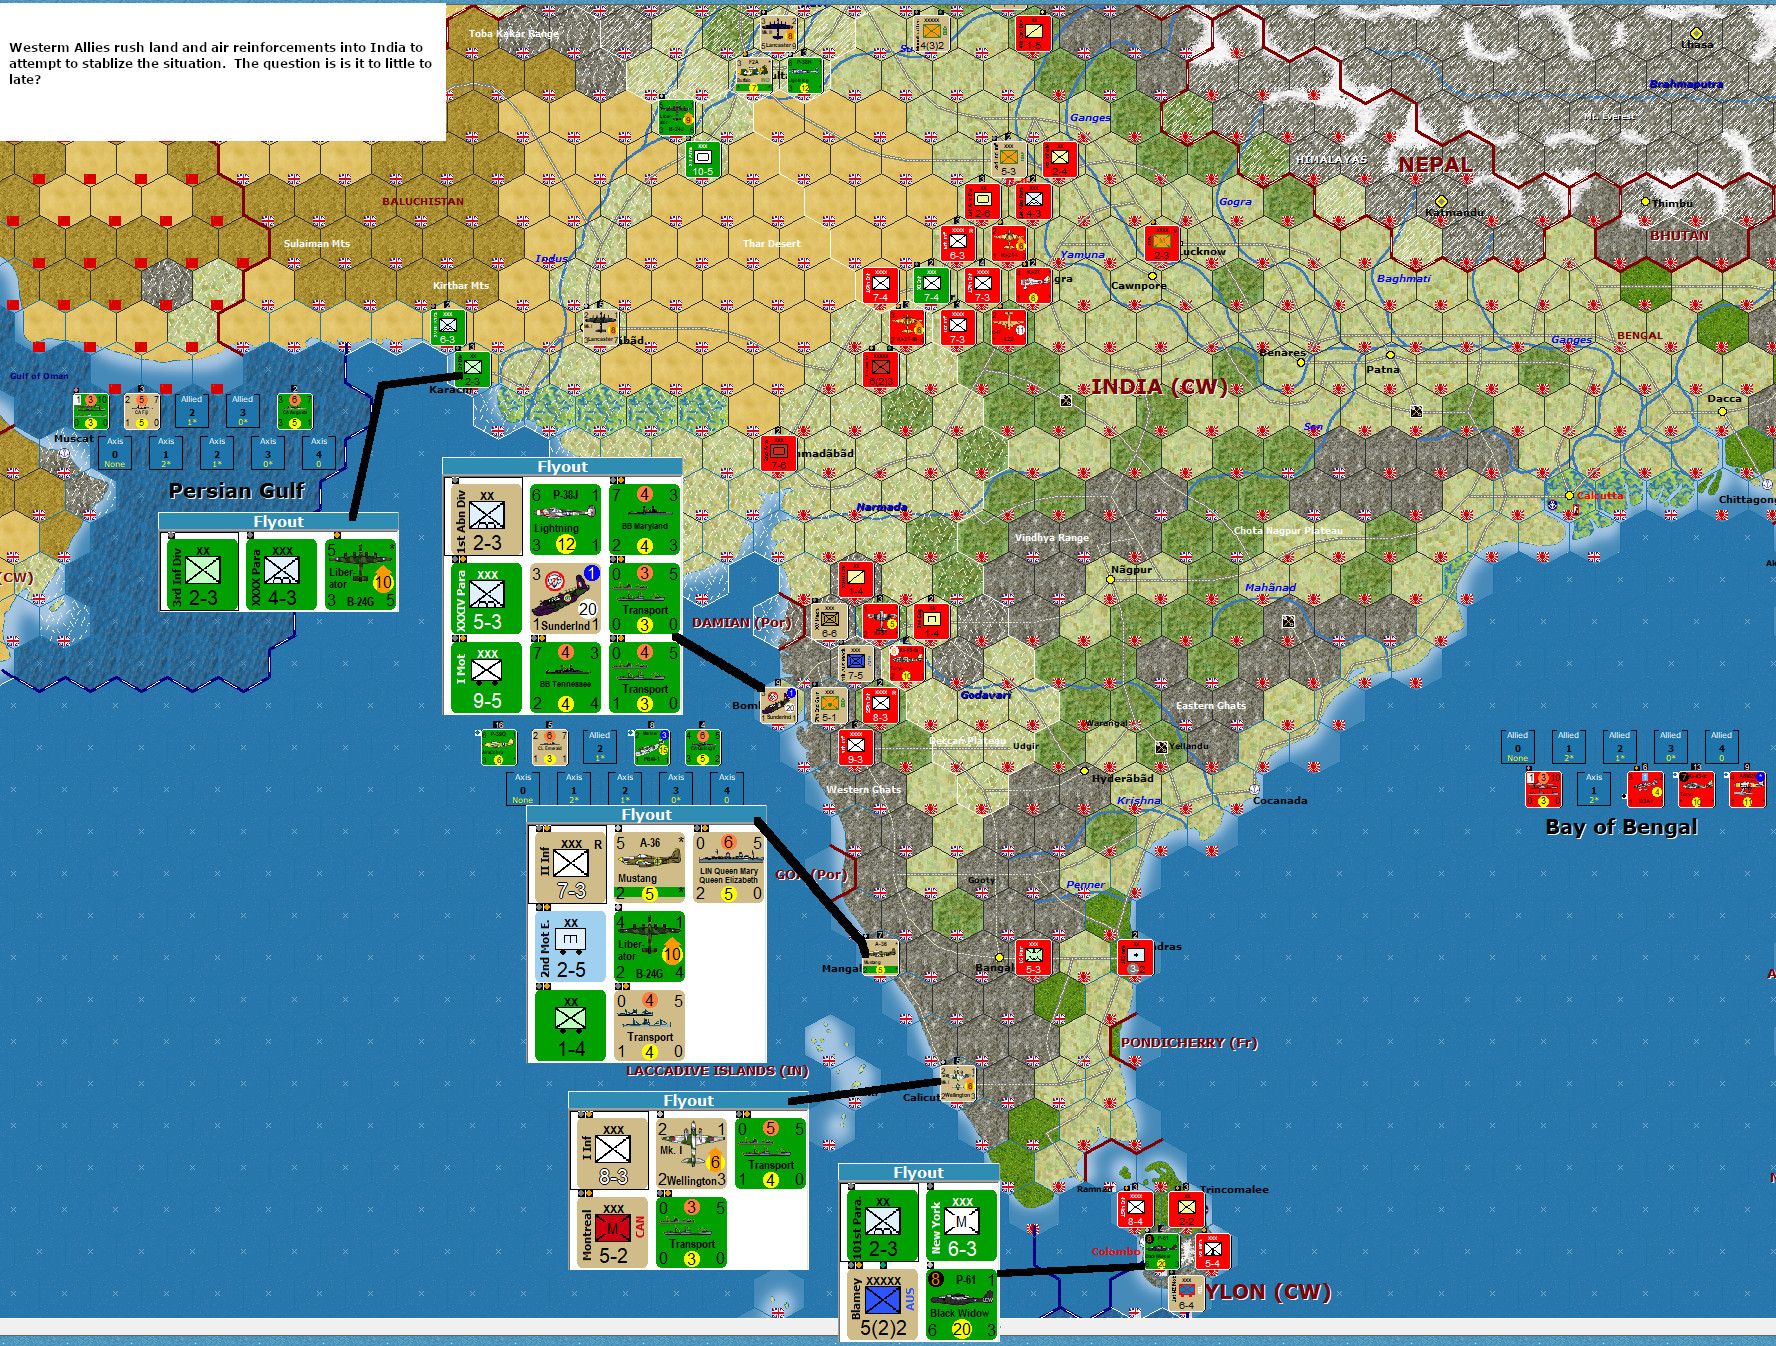This screenshot has height=1346, width=1776.
Task: Click the Blamey 5(2)2 HQ counter
Action: click(x=881, y=1305)
